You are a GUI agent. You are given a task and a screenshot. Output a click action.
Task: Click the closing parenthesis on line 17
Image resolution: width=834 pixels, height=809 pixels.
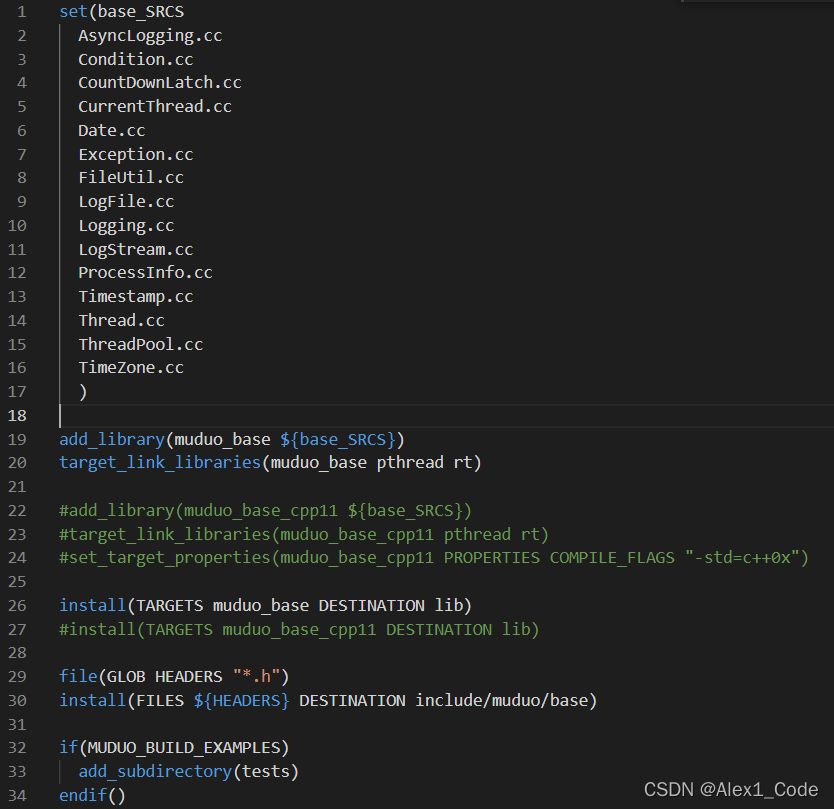click(x=83, y=392)
